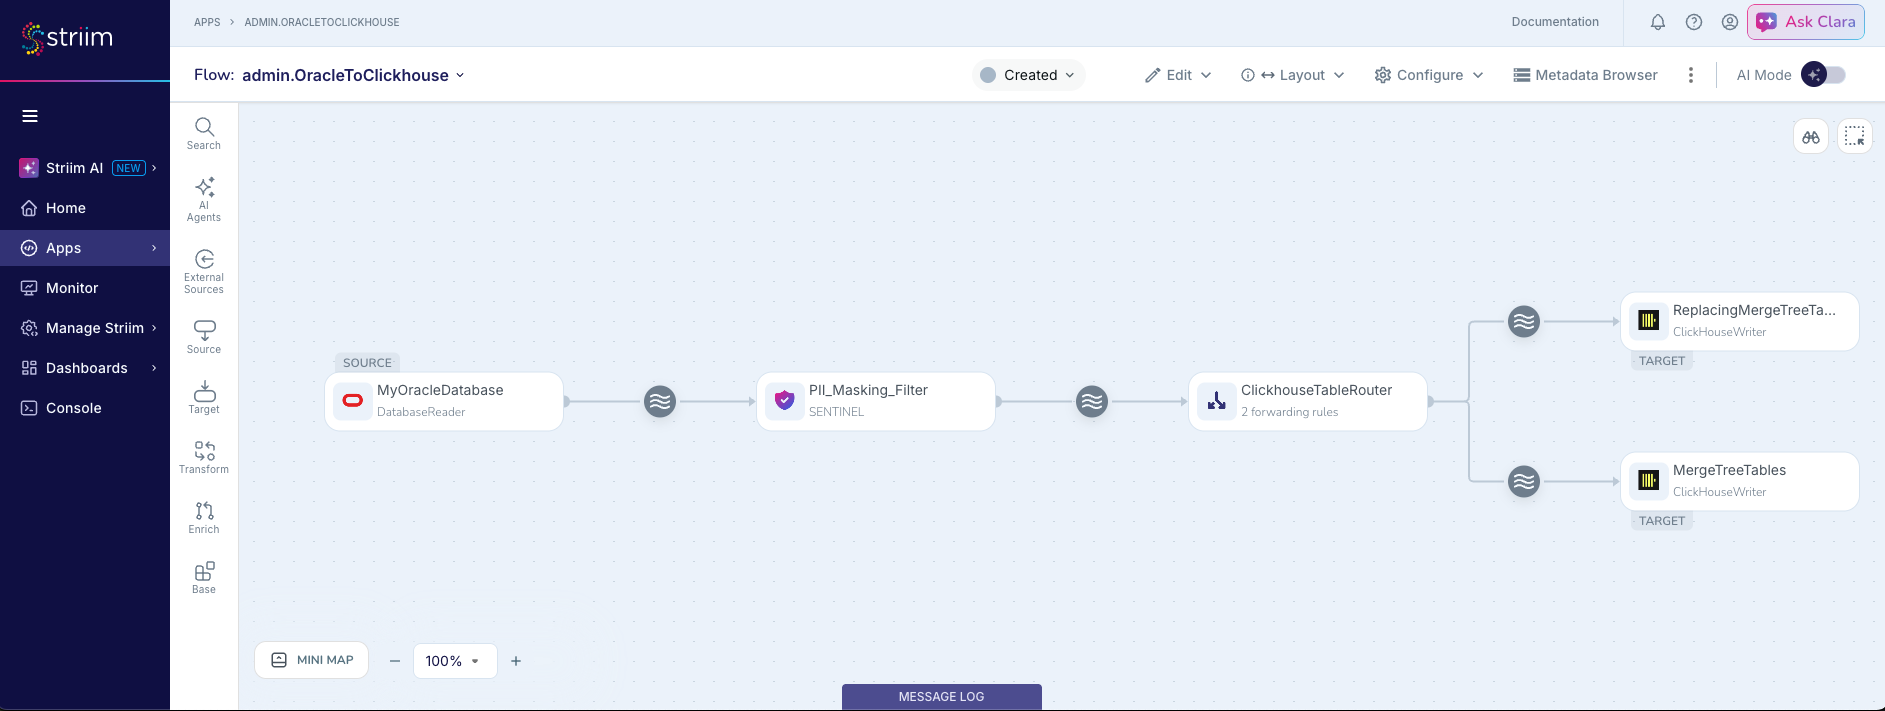
Task: Open the Edit dropdown menu
Action: pyautogui.click(x=1178, y=75)
